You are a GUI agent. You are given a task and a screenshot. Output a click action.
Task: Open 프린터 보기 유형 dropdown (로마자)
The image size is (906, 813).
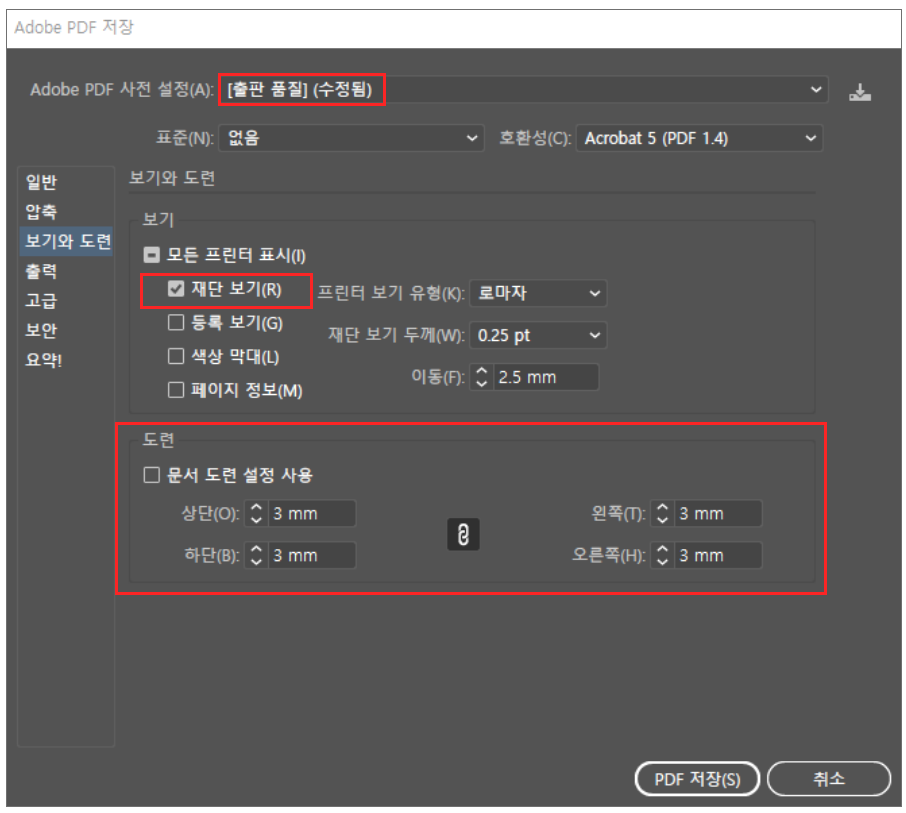tap(538, 293)
